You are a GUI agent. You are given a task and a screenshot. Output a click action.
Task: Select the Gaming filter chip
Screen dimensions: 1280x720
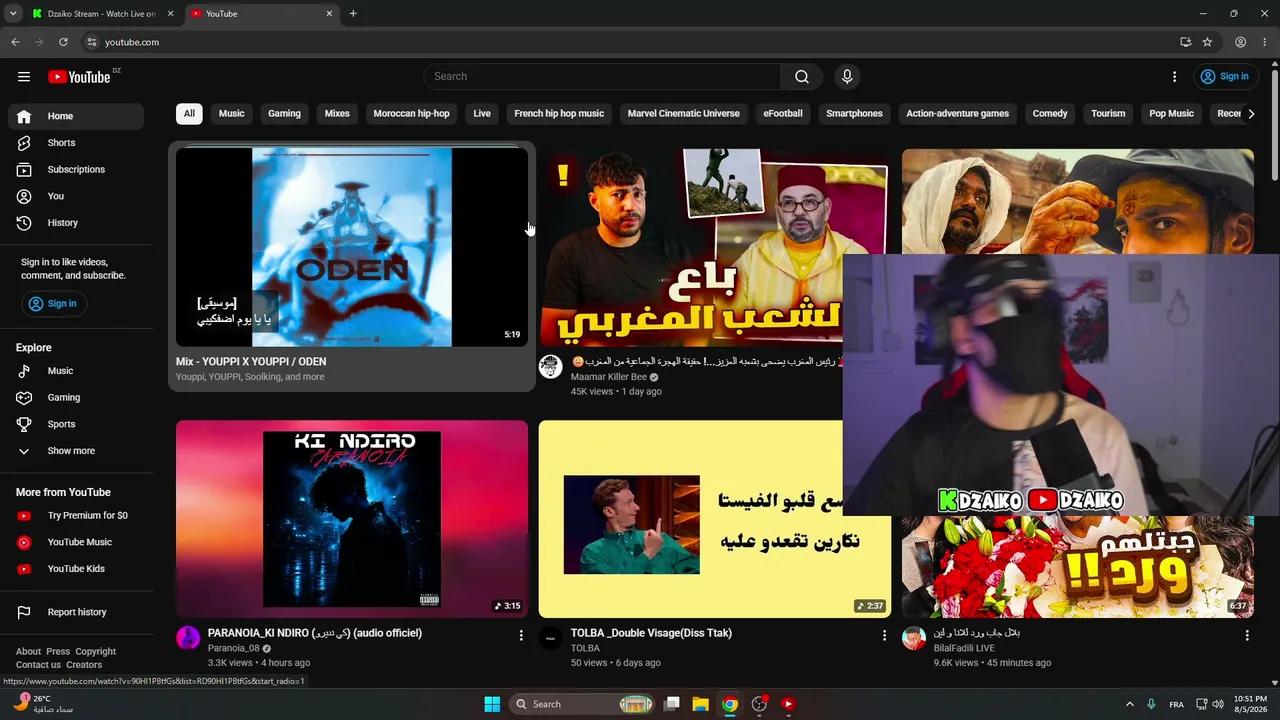click(284, 114)
